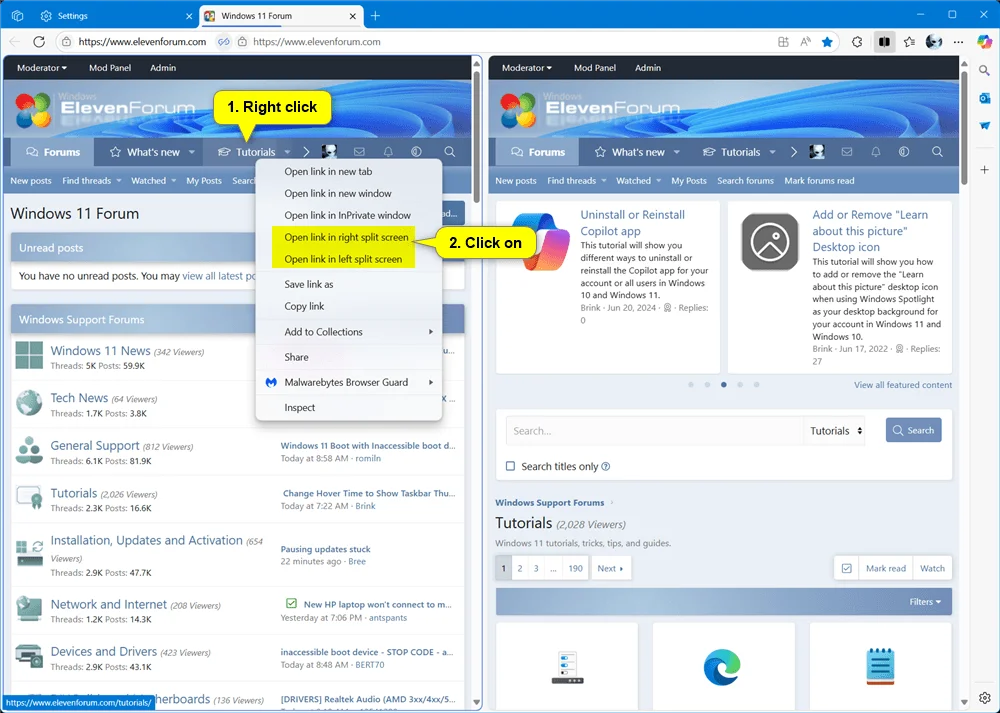Image resolution: width=1000 pixels, height=713 pixels.
Task: Expand the Find threads dropdown in the right pane
Action: 604,181
